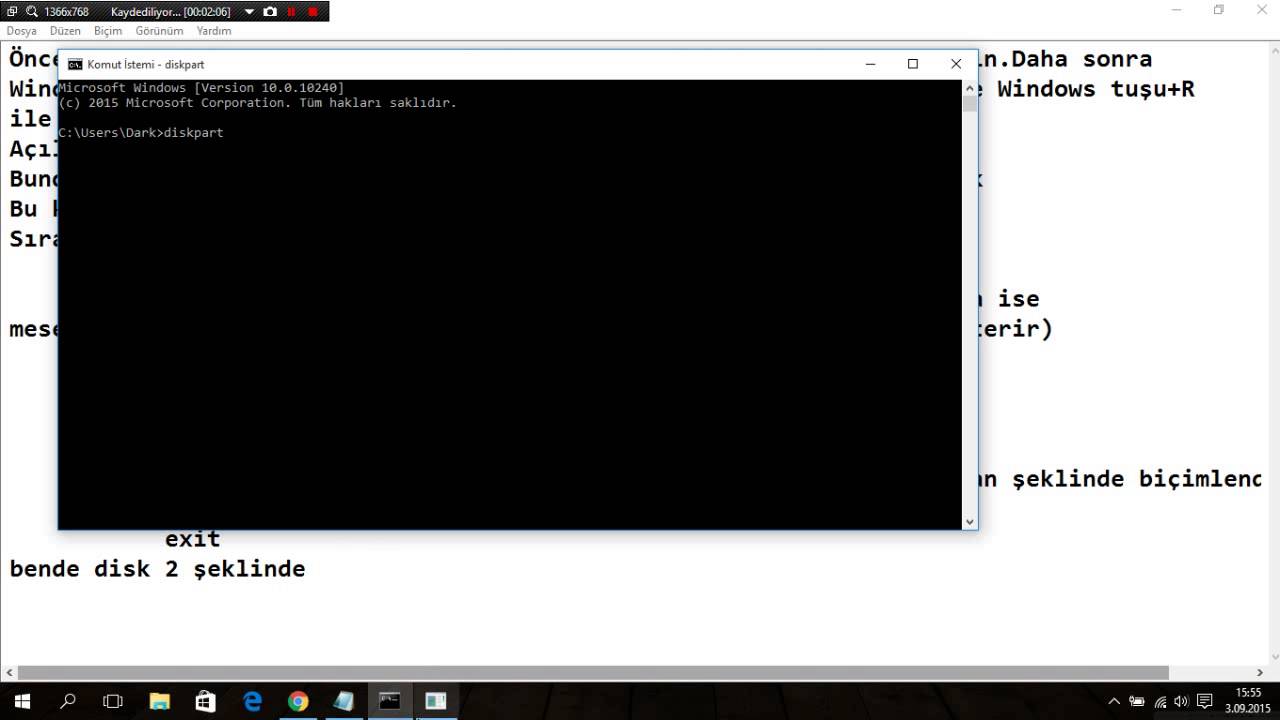Screen dimensions: 1280x720
Task: Click the battery power tray icon
Action: [1137, 701]
